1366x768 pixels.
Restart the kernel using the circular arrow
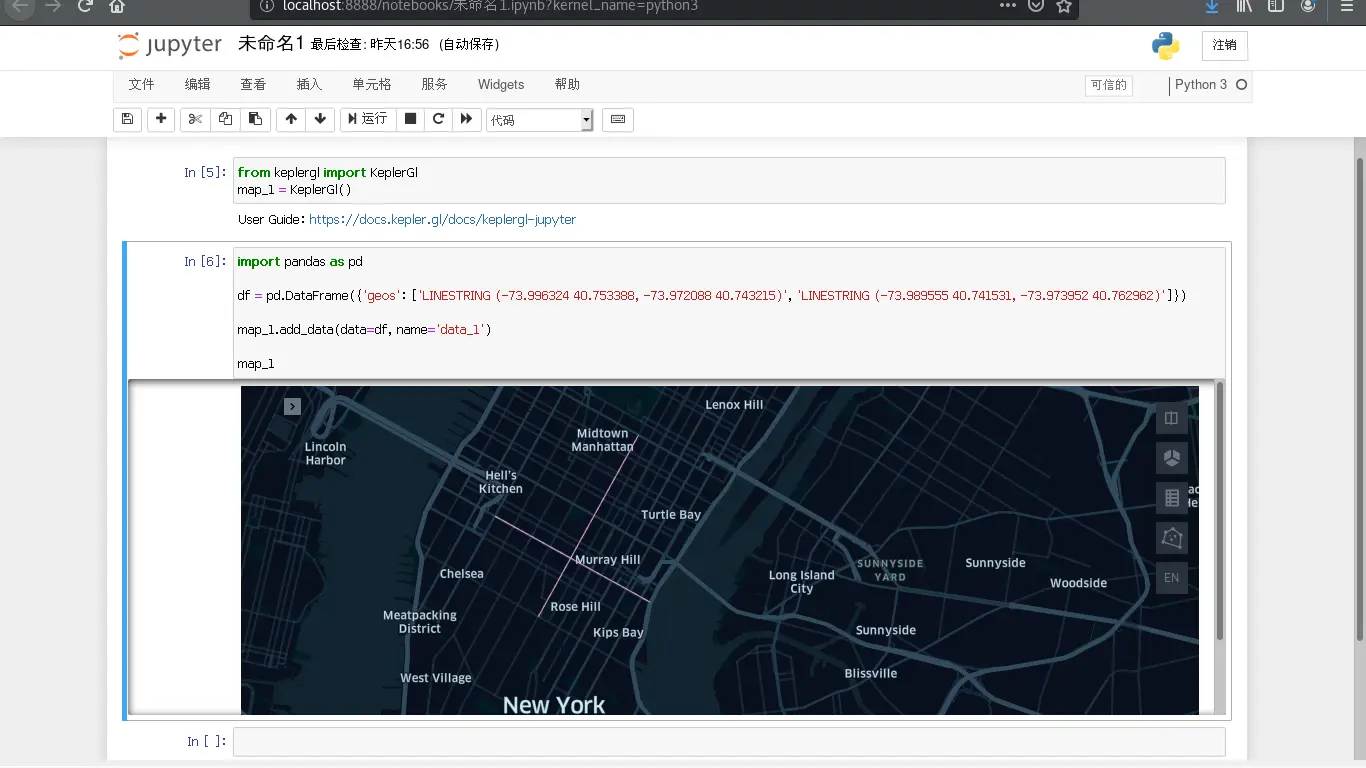[x=438, y=119]
